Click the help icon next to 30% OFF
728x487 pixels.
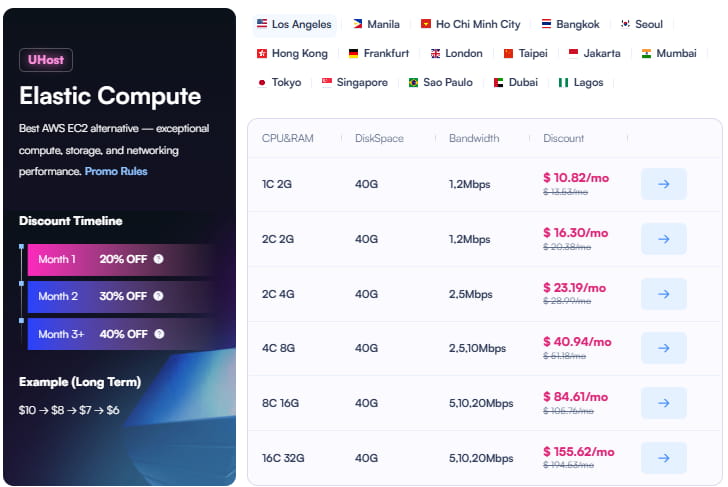click(159, 296)
